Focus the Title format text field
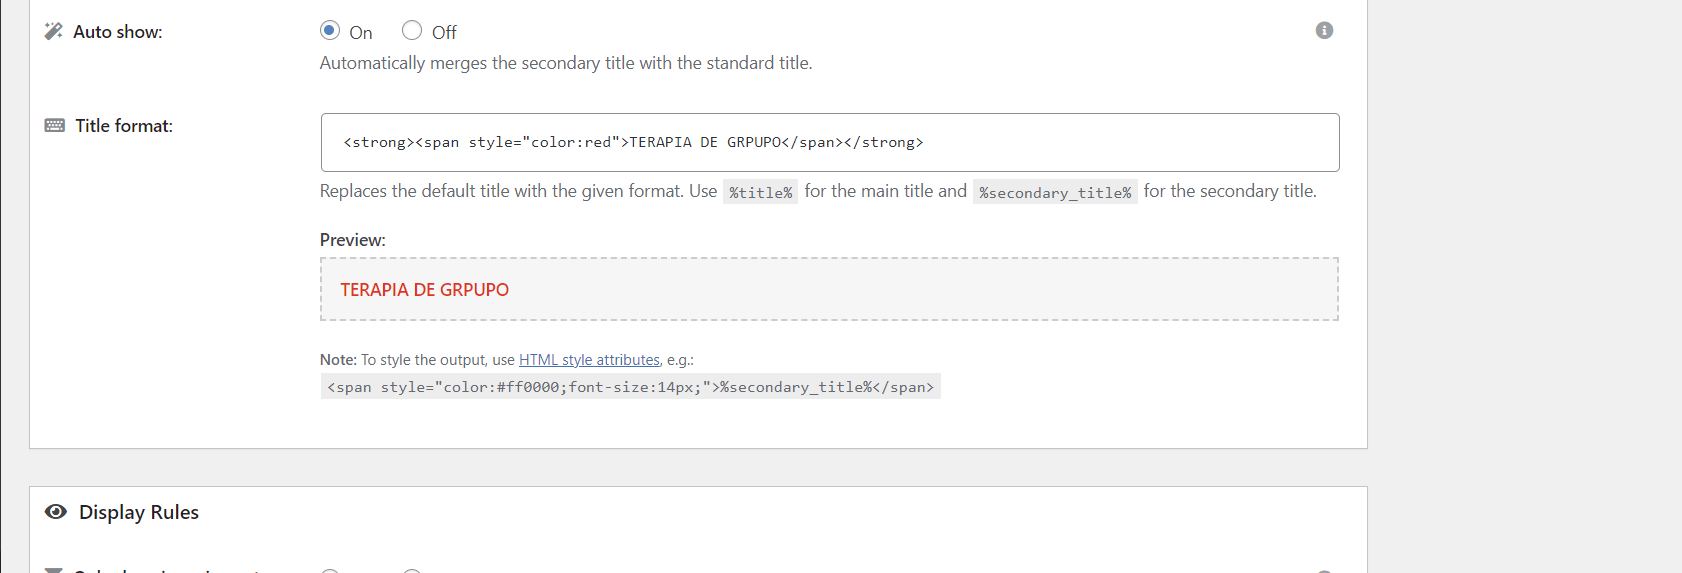 tap(830, 142)
